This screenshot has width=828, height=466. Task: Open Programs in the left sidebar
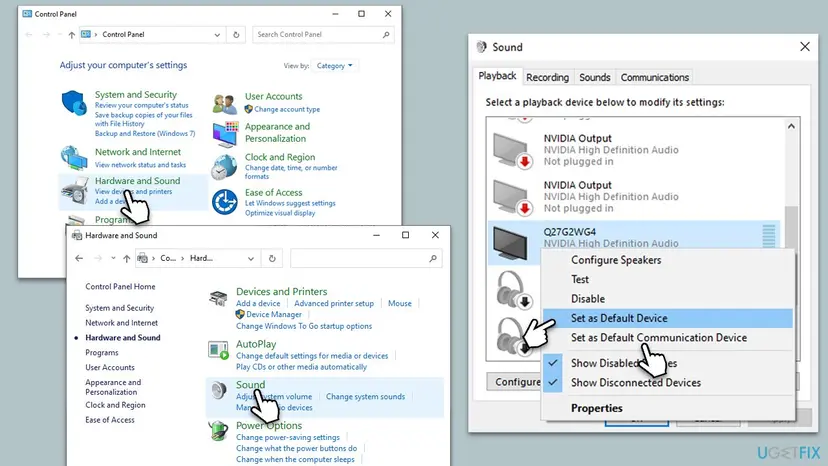click(102, 352)
